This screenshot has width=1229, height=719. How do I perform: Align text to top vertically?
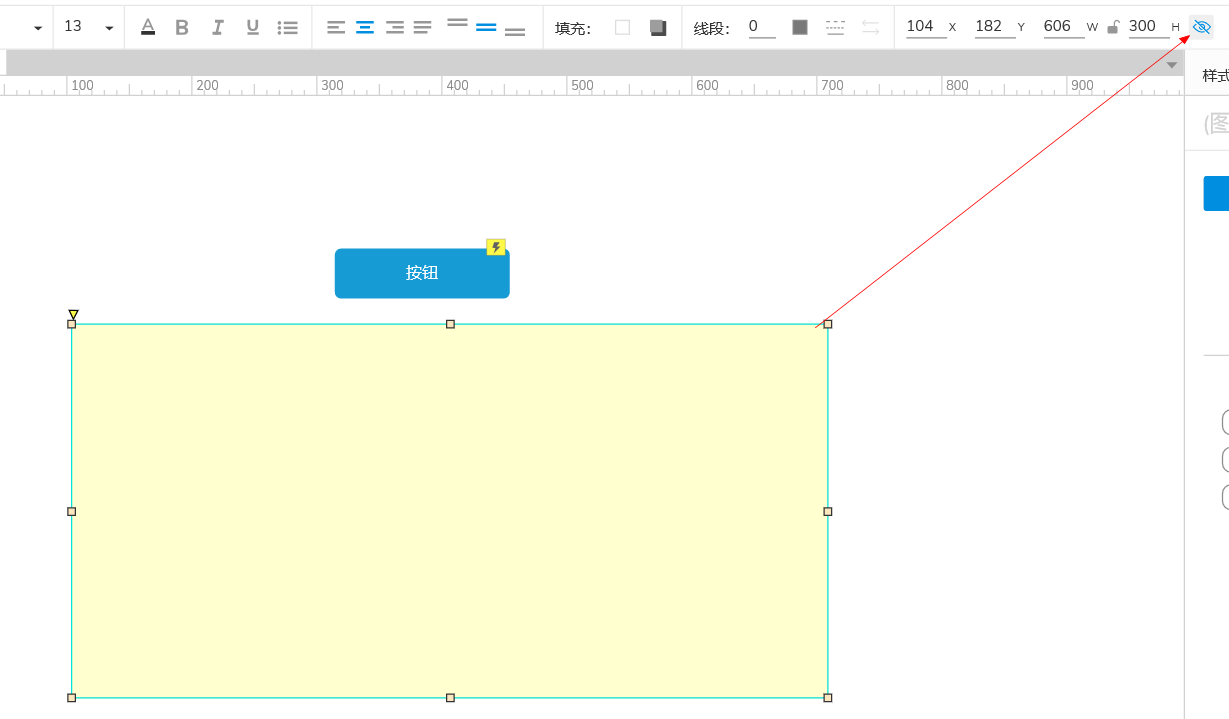click(x=457, y=22)
